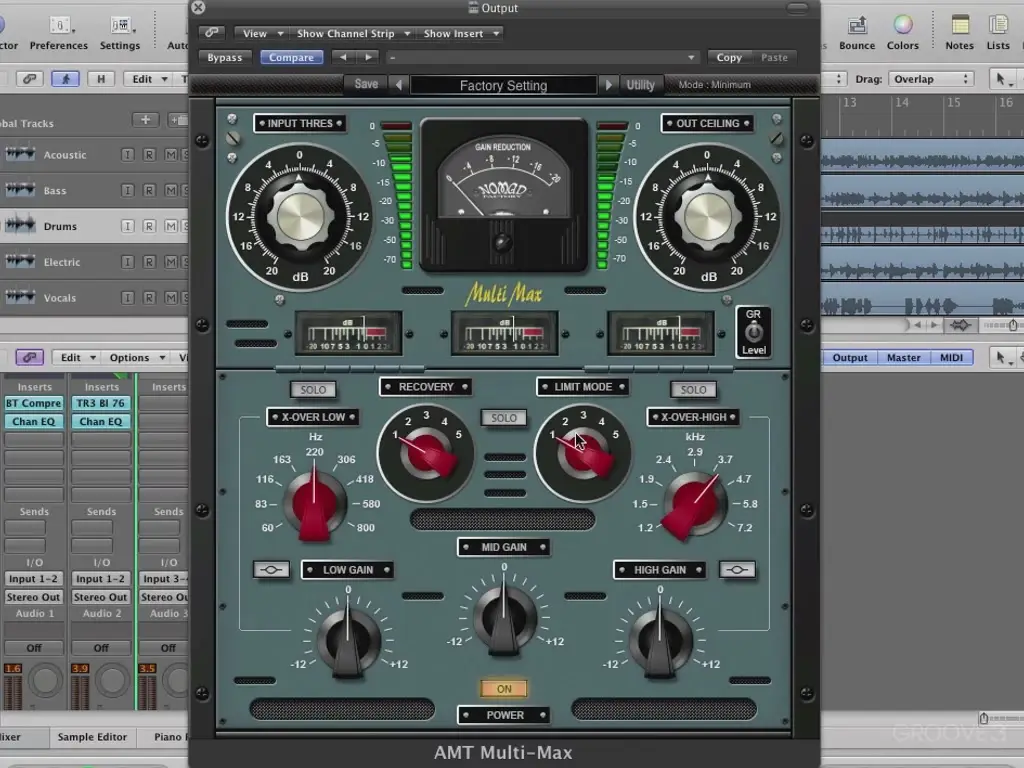Copy the plugin settings

729,57
